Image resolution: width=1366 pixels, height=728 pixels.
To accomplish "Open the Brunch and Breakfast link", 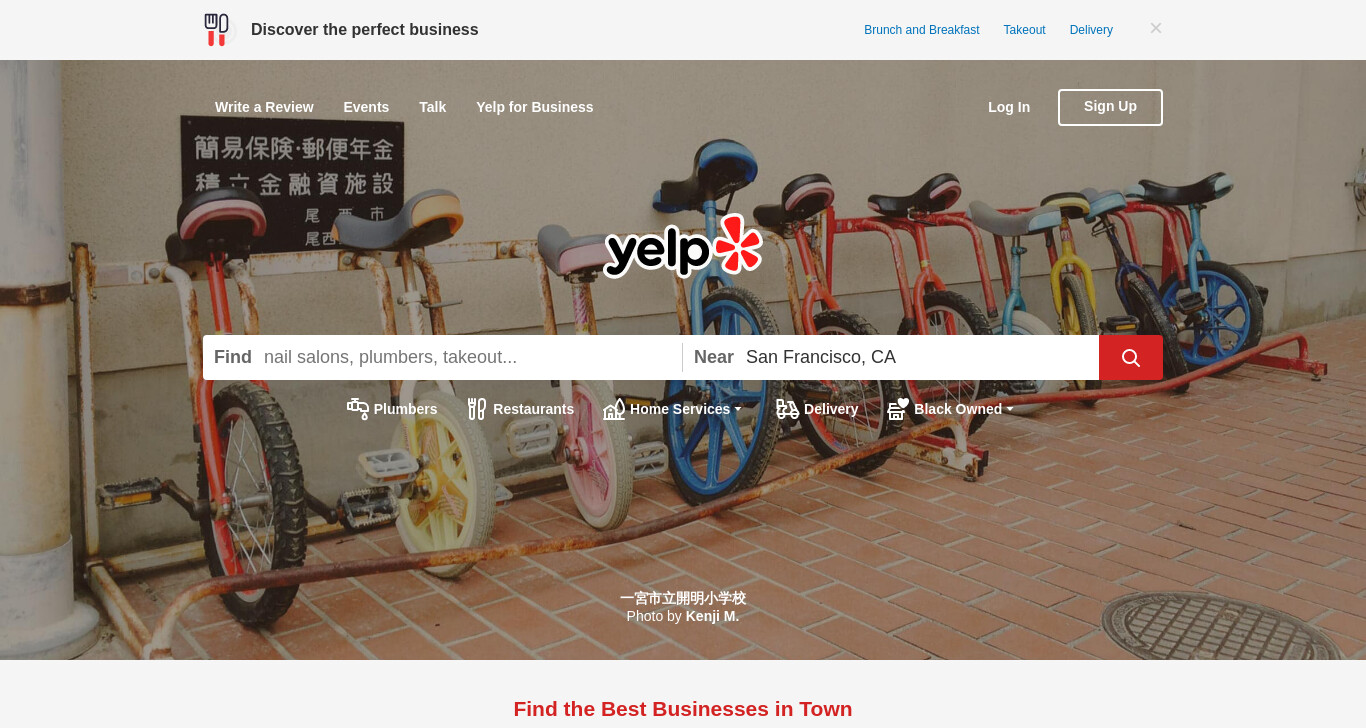I will (x=922, y=30).
